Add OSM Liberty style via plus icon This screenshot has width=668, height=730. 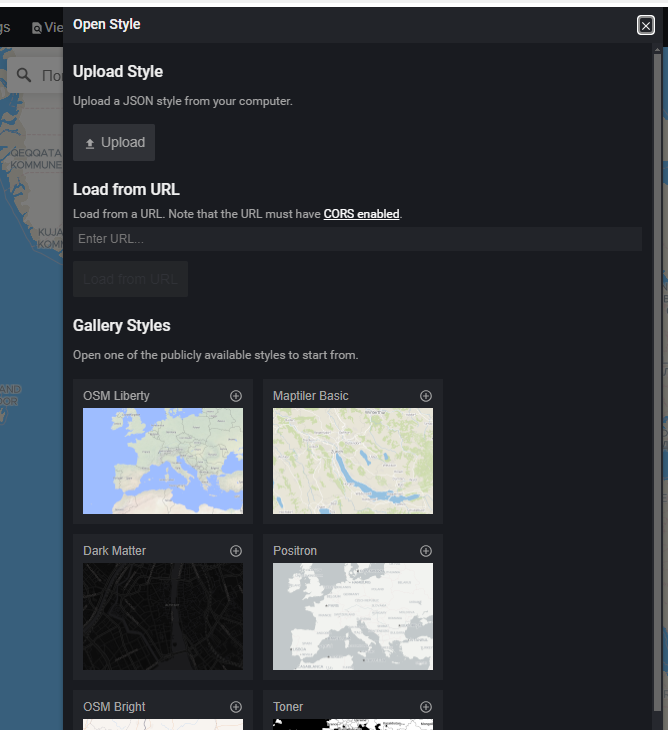236,396
